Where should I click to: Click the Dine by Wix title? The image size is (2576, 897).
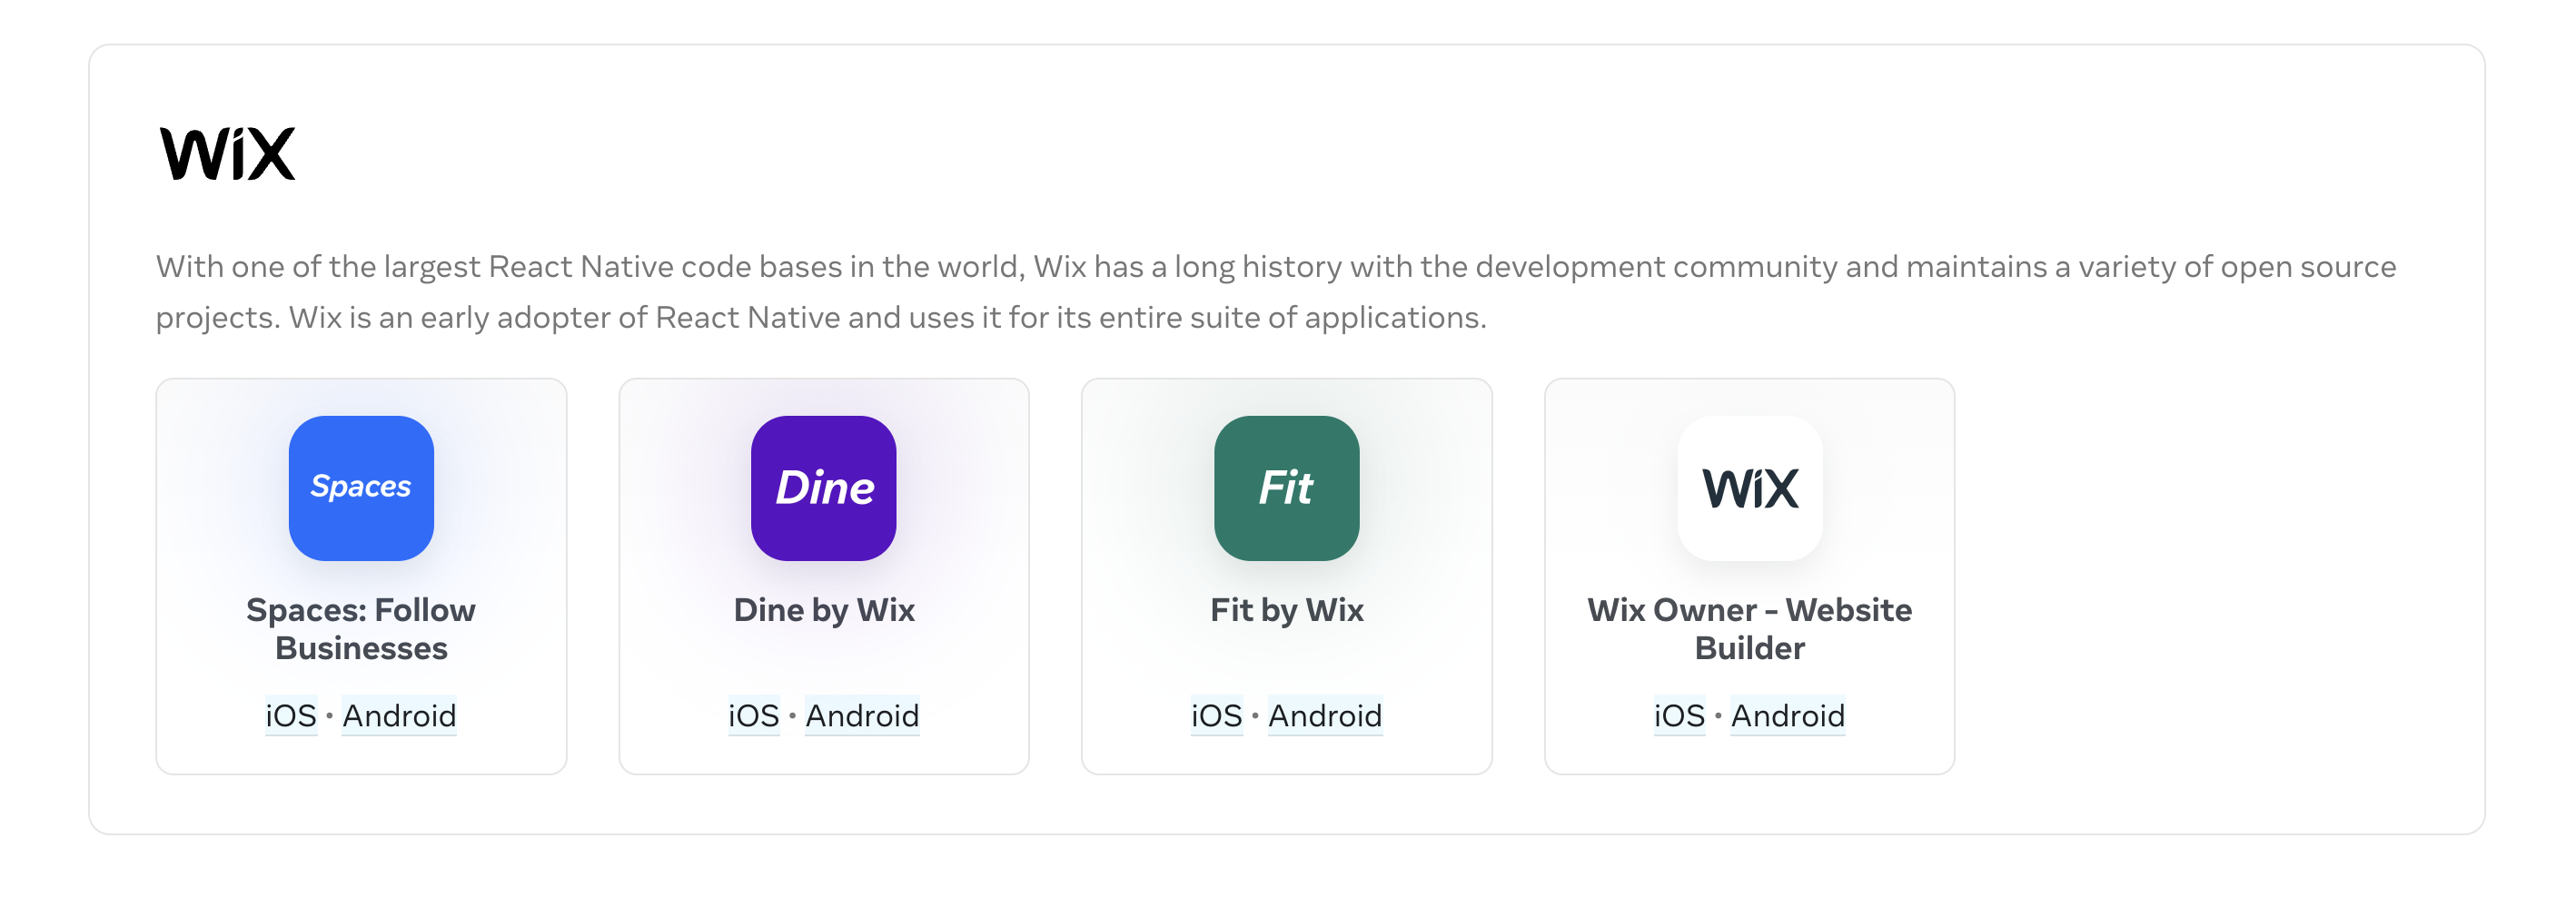coord(824,610)
